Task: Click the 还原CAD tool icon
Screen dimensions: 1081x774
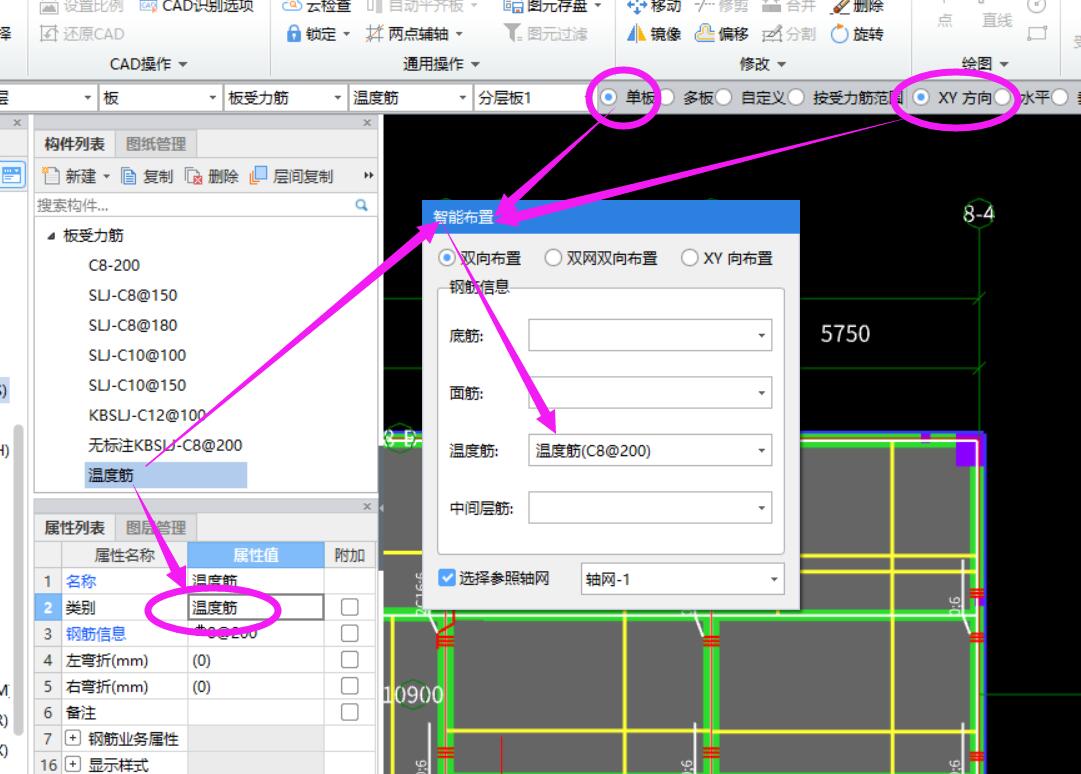Action: coord(48,34)
